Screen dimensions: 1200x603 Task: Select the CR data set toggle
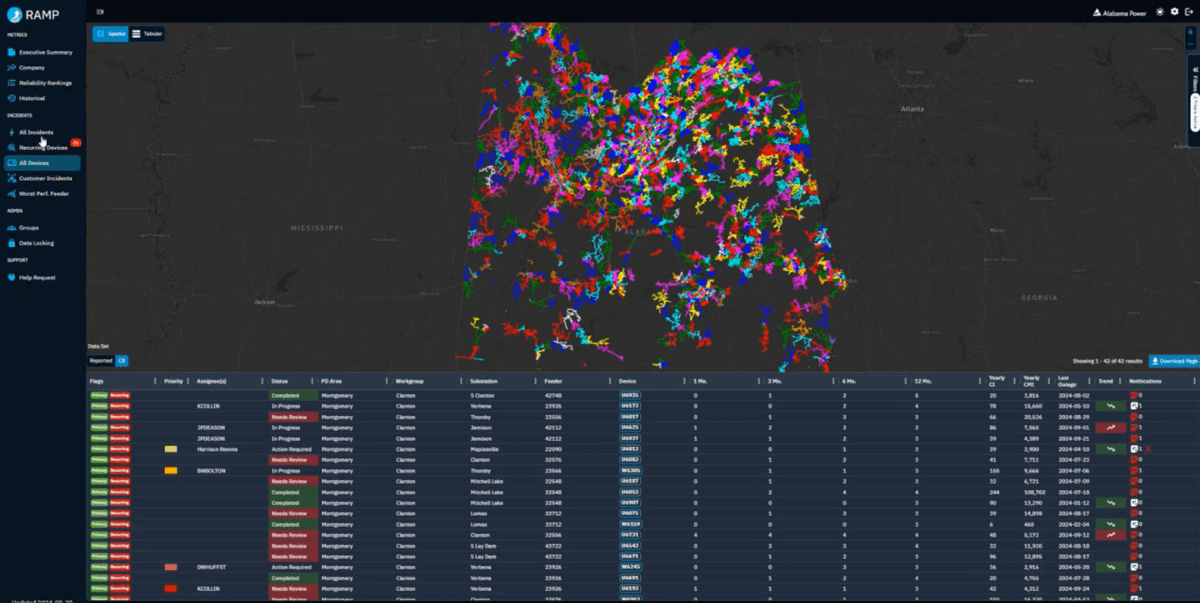pos(122,360)
